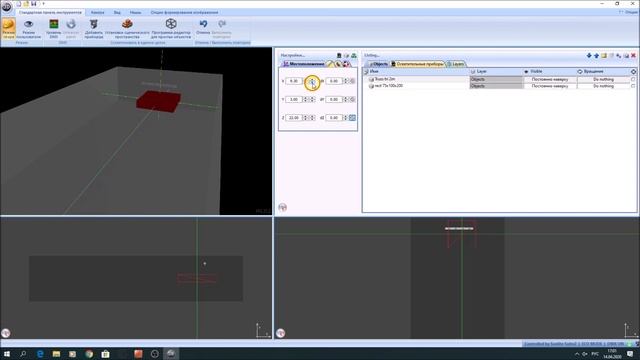The width and height of the screenshot is (640, 360).
Task: Open the stage space setup tool
Action: pyautogui.click(x=127, y=29)
